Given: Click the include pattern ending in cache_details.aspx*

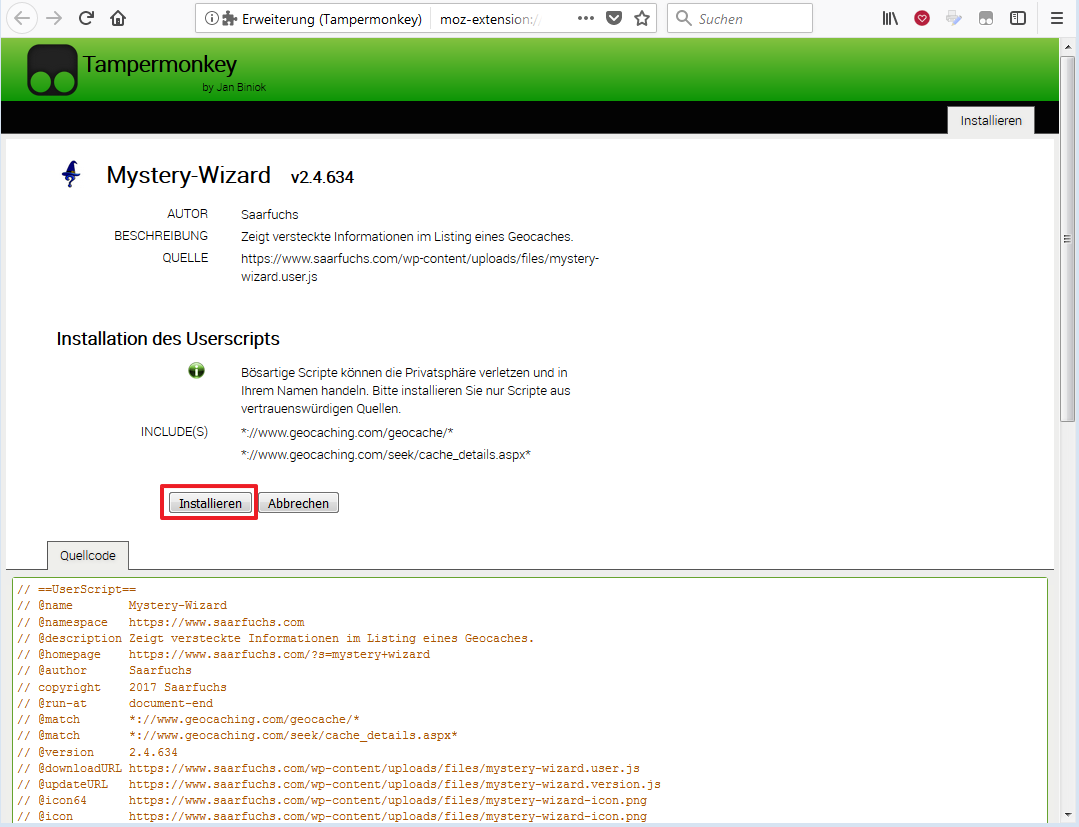Looking at the screenshot, I should coord(385,455).
